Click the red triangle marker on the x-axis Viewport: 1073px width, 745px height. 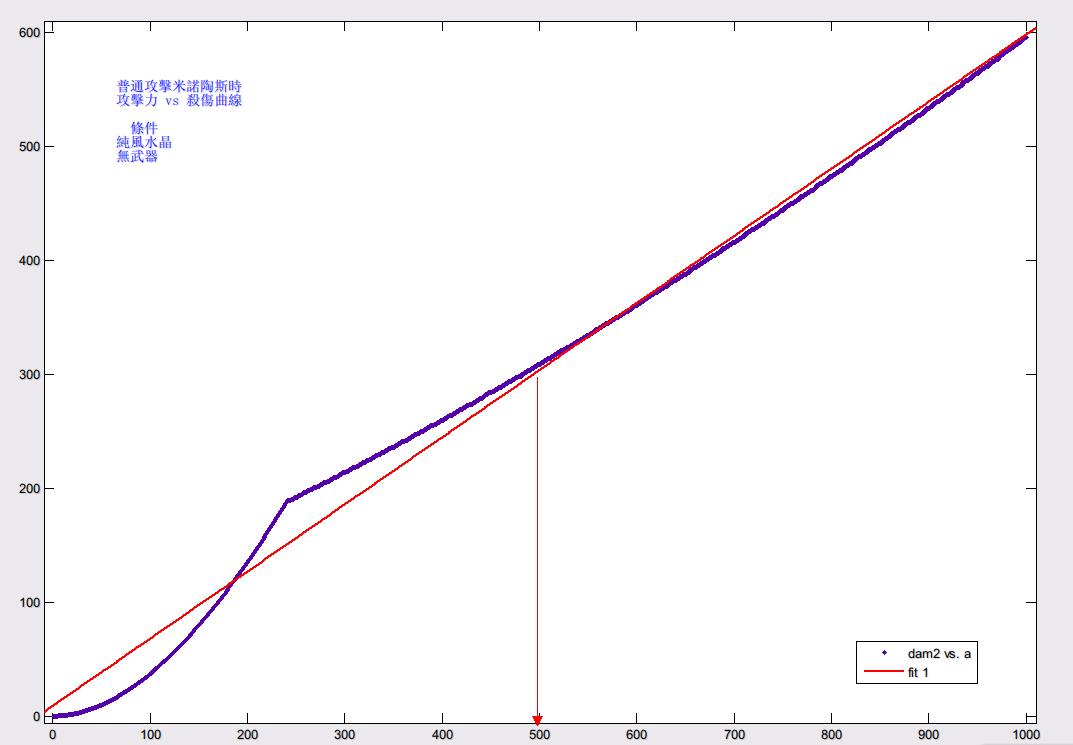[x=537, y=720]
